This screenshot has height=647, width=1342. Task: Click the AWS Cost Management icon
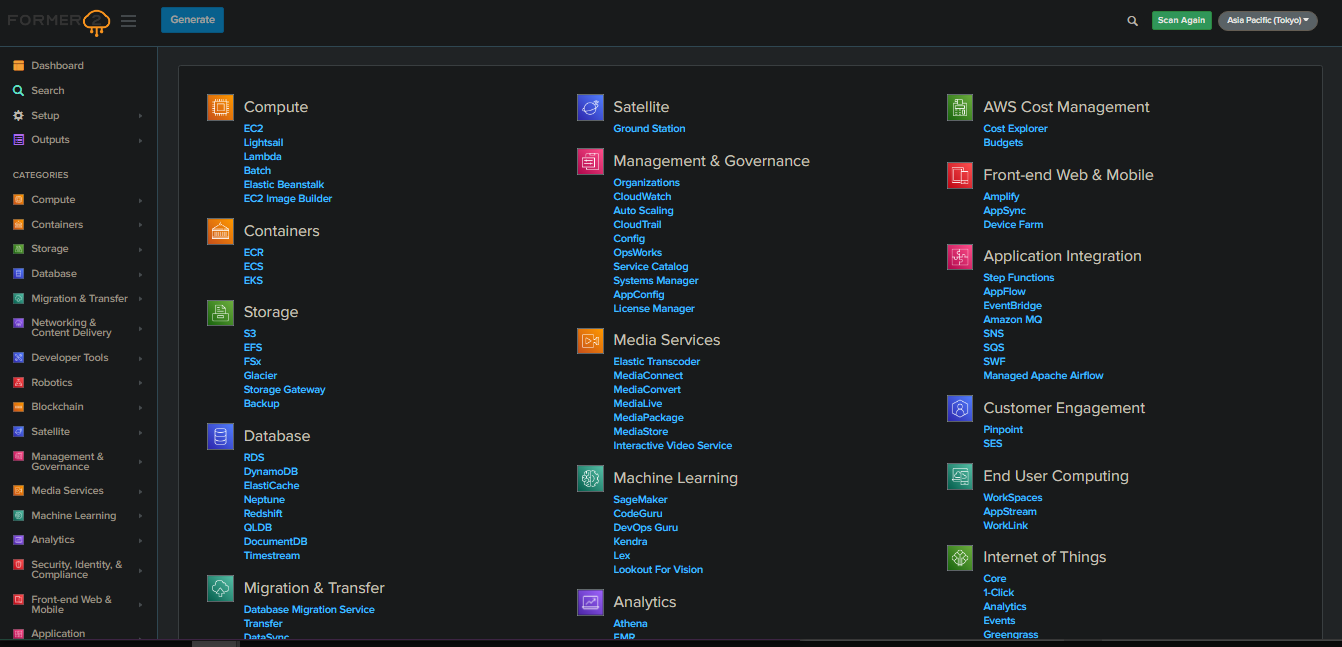[960, 107]
